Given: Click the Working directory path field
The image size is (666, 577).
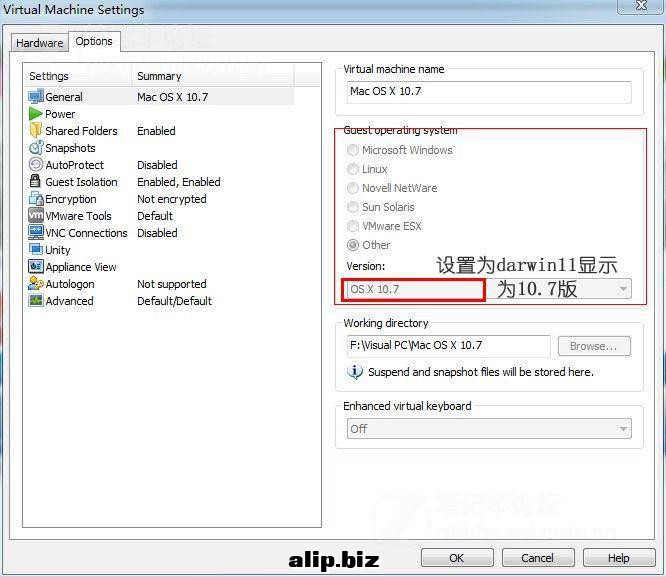Looking at the screenshot, I should coord(449,346).
